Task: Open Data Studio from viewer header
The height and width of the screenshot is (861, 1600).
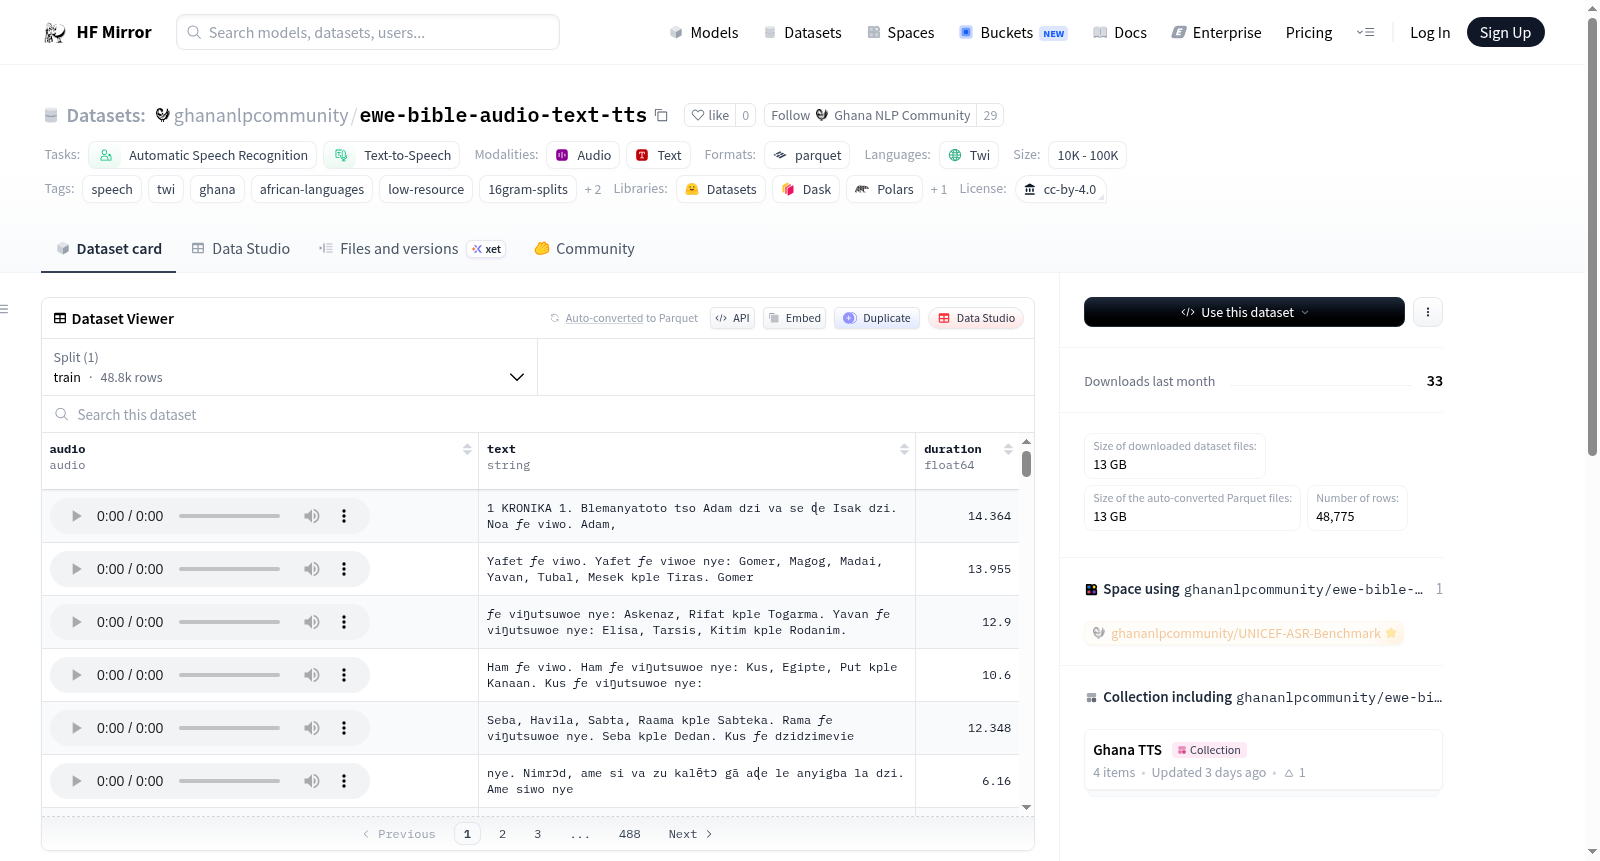Action: pyautogui.click(x=976, y=318)
